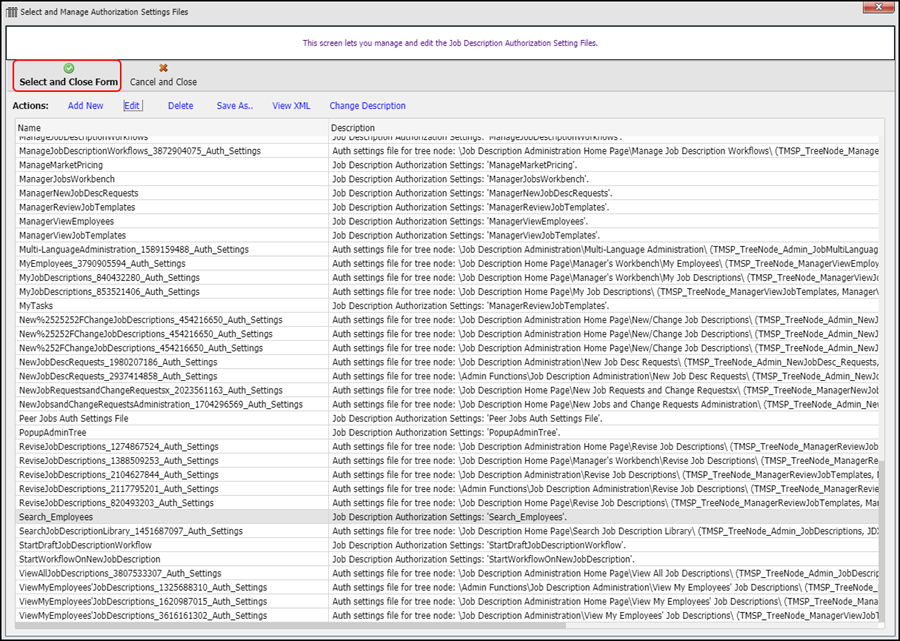Select New%25252FChangeJobDescriptions_454216650_Auth_Settings row
Viewport: 900px width, 641px height.
pyautogui.click(x=447, y=334)
